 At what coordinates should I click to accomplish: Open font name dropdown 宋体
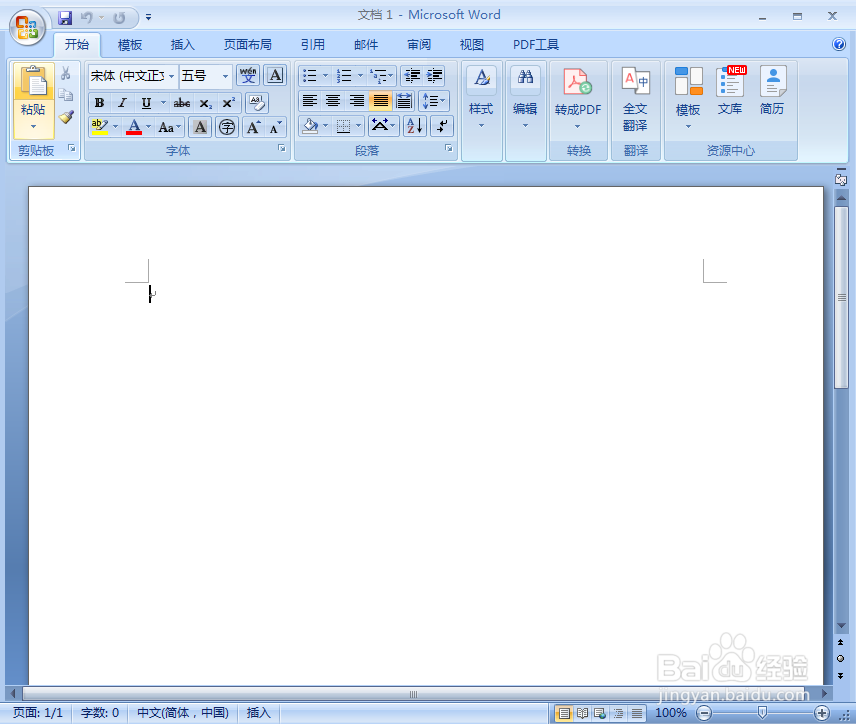171,76
